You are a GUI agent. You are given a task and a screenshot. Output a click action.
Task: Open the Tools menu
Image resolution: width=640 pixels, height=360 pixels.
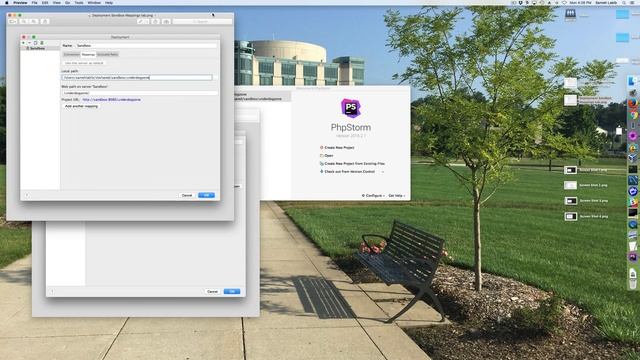pyautogui.click(x=79, y=2)
